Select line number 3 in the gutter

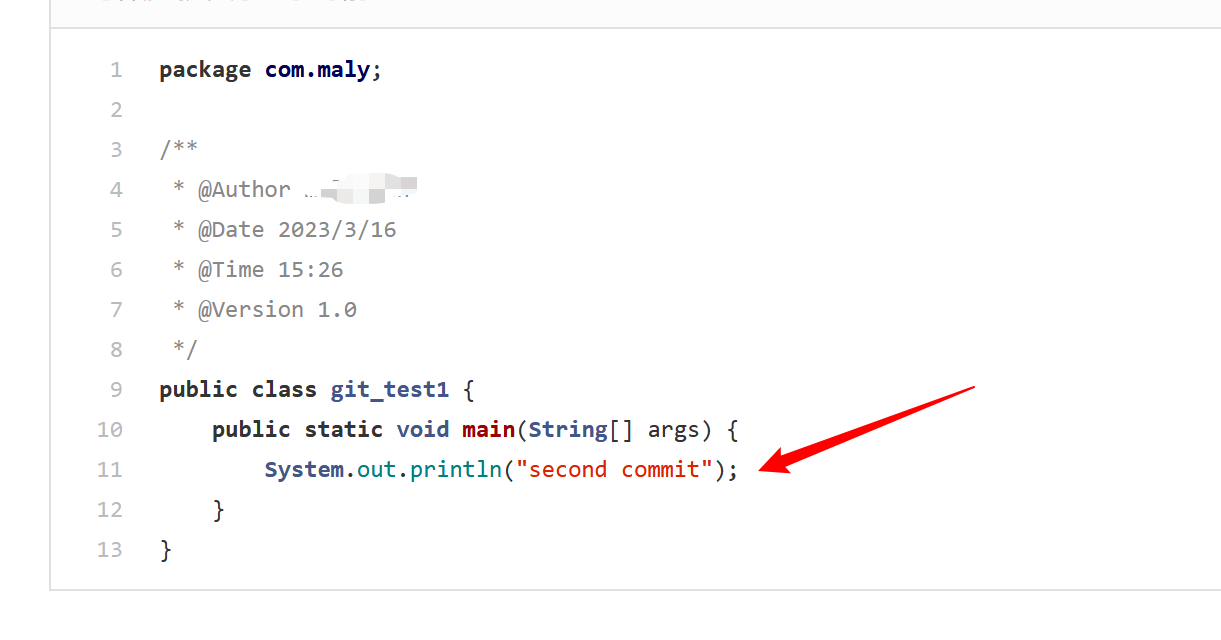click(116, 150)
